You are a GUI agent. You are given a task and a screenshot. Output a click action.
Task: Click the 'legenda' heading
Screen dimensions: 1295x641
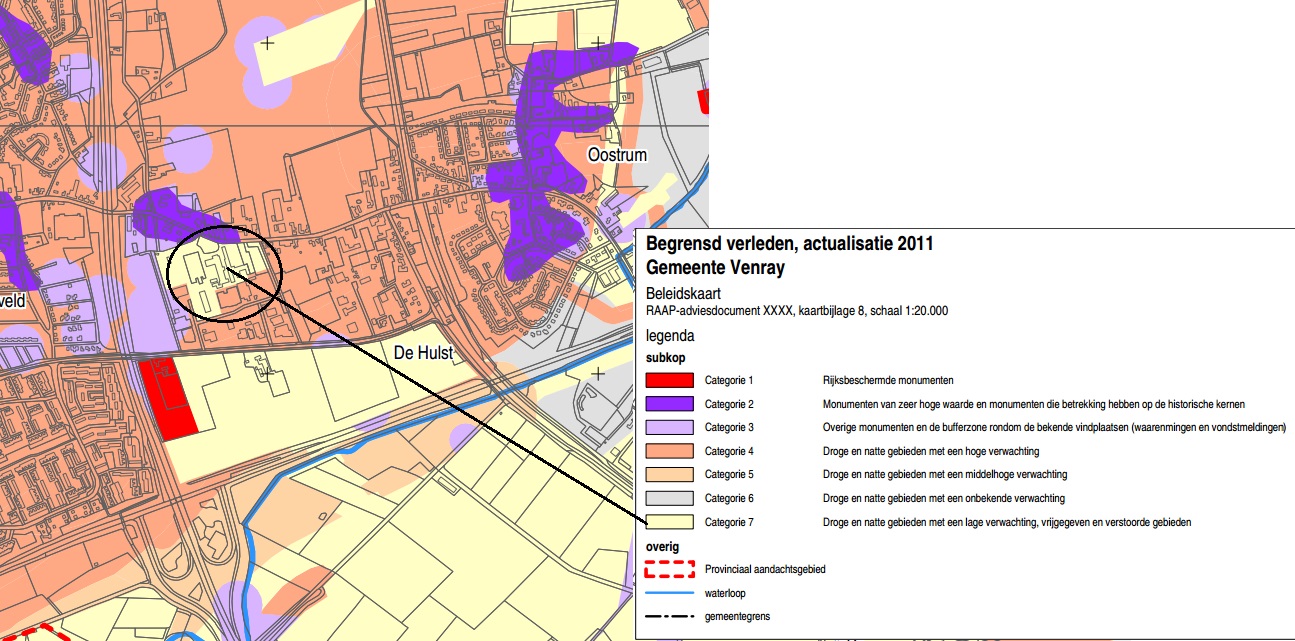[x=670, y=336]
